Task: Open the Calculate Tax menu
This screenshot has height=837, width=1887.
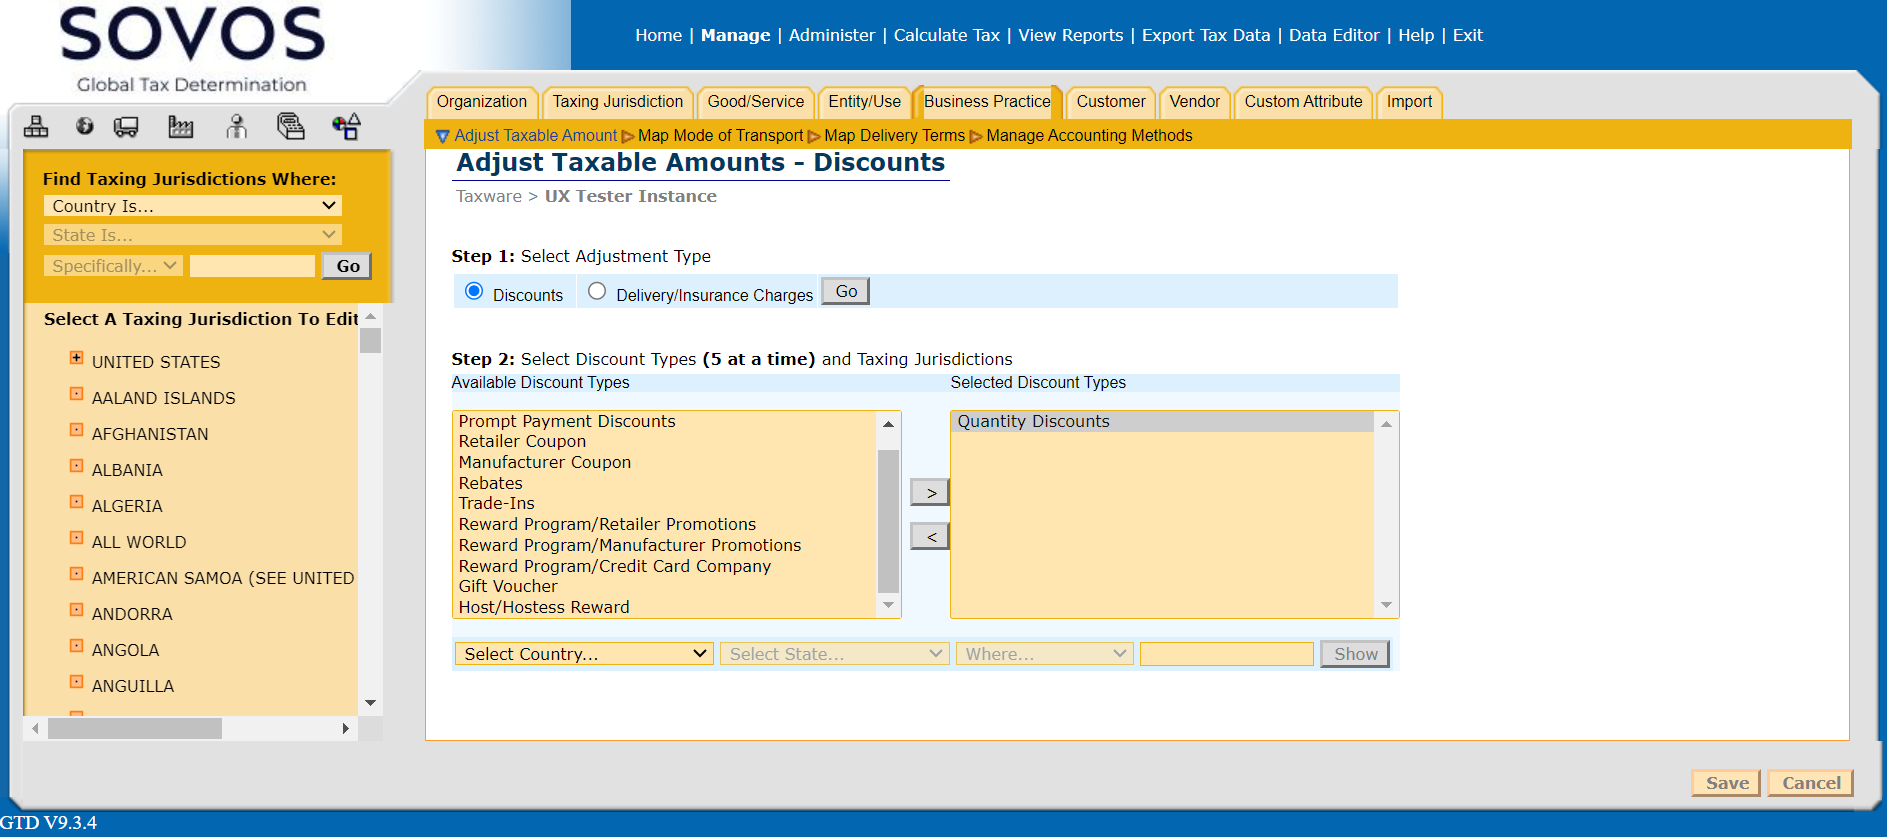Action: coord(946,35)
